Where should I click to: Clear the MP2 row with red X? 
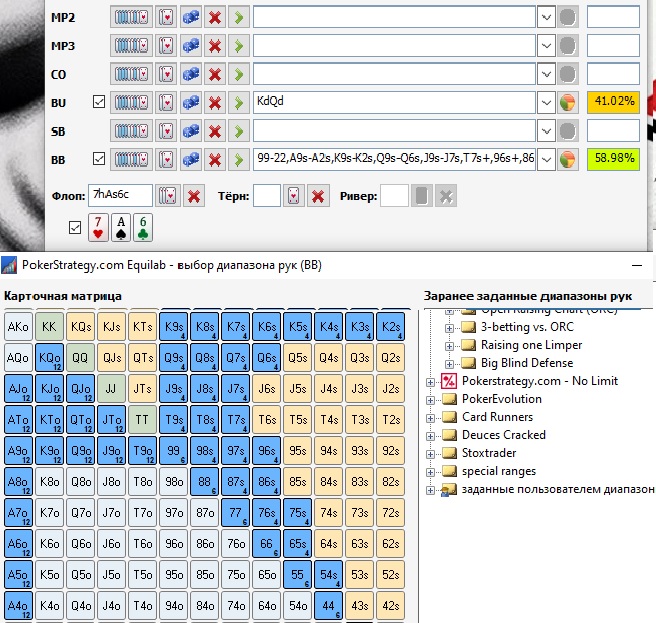click(x=215, y=18)
